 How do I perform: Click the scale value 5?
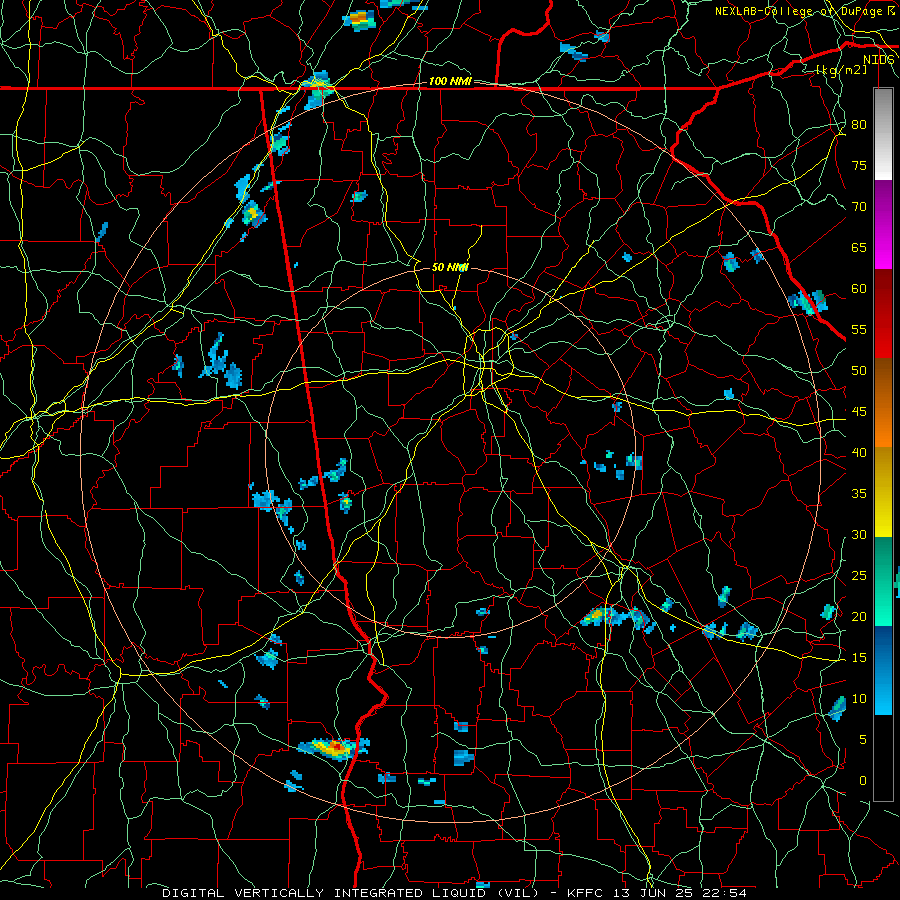863,740
